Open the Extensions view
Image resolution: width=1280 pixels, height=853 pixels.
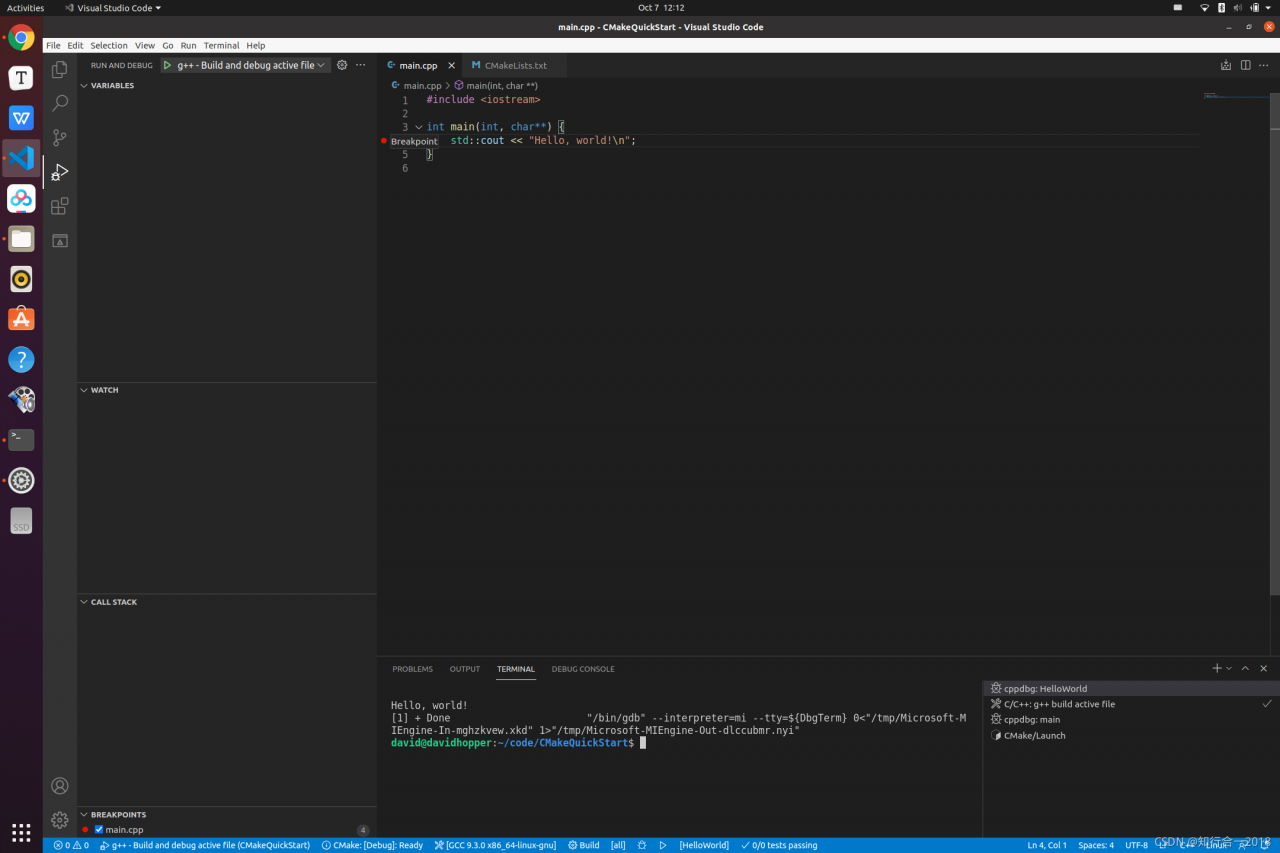[60, 206]
